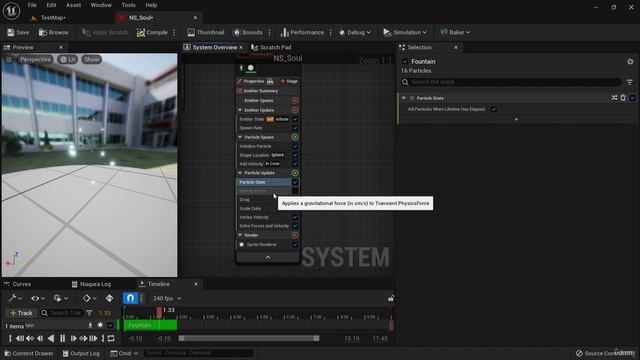The height and width of the screenshot is (360, 640).
Task: Disable the Spawn Rate module checkbox
Action: (x=295, y=128)
